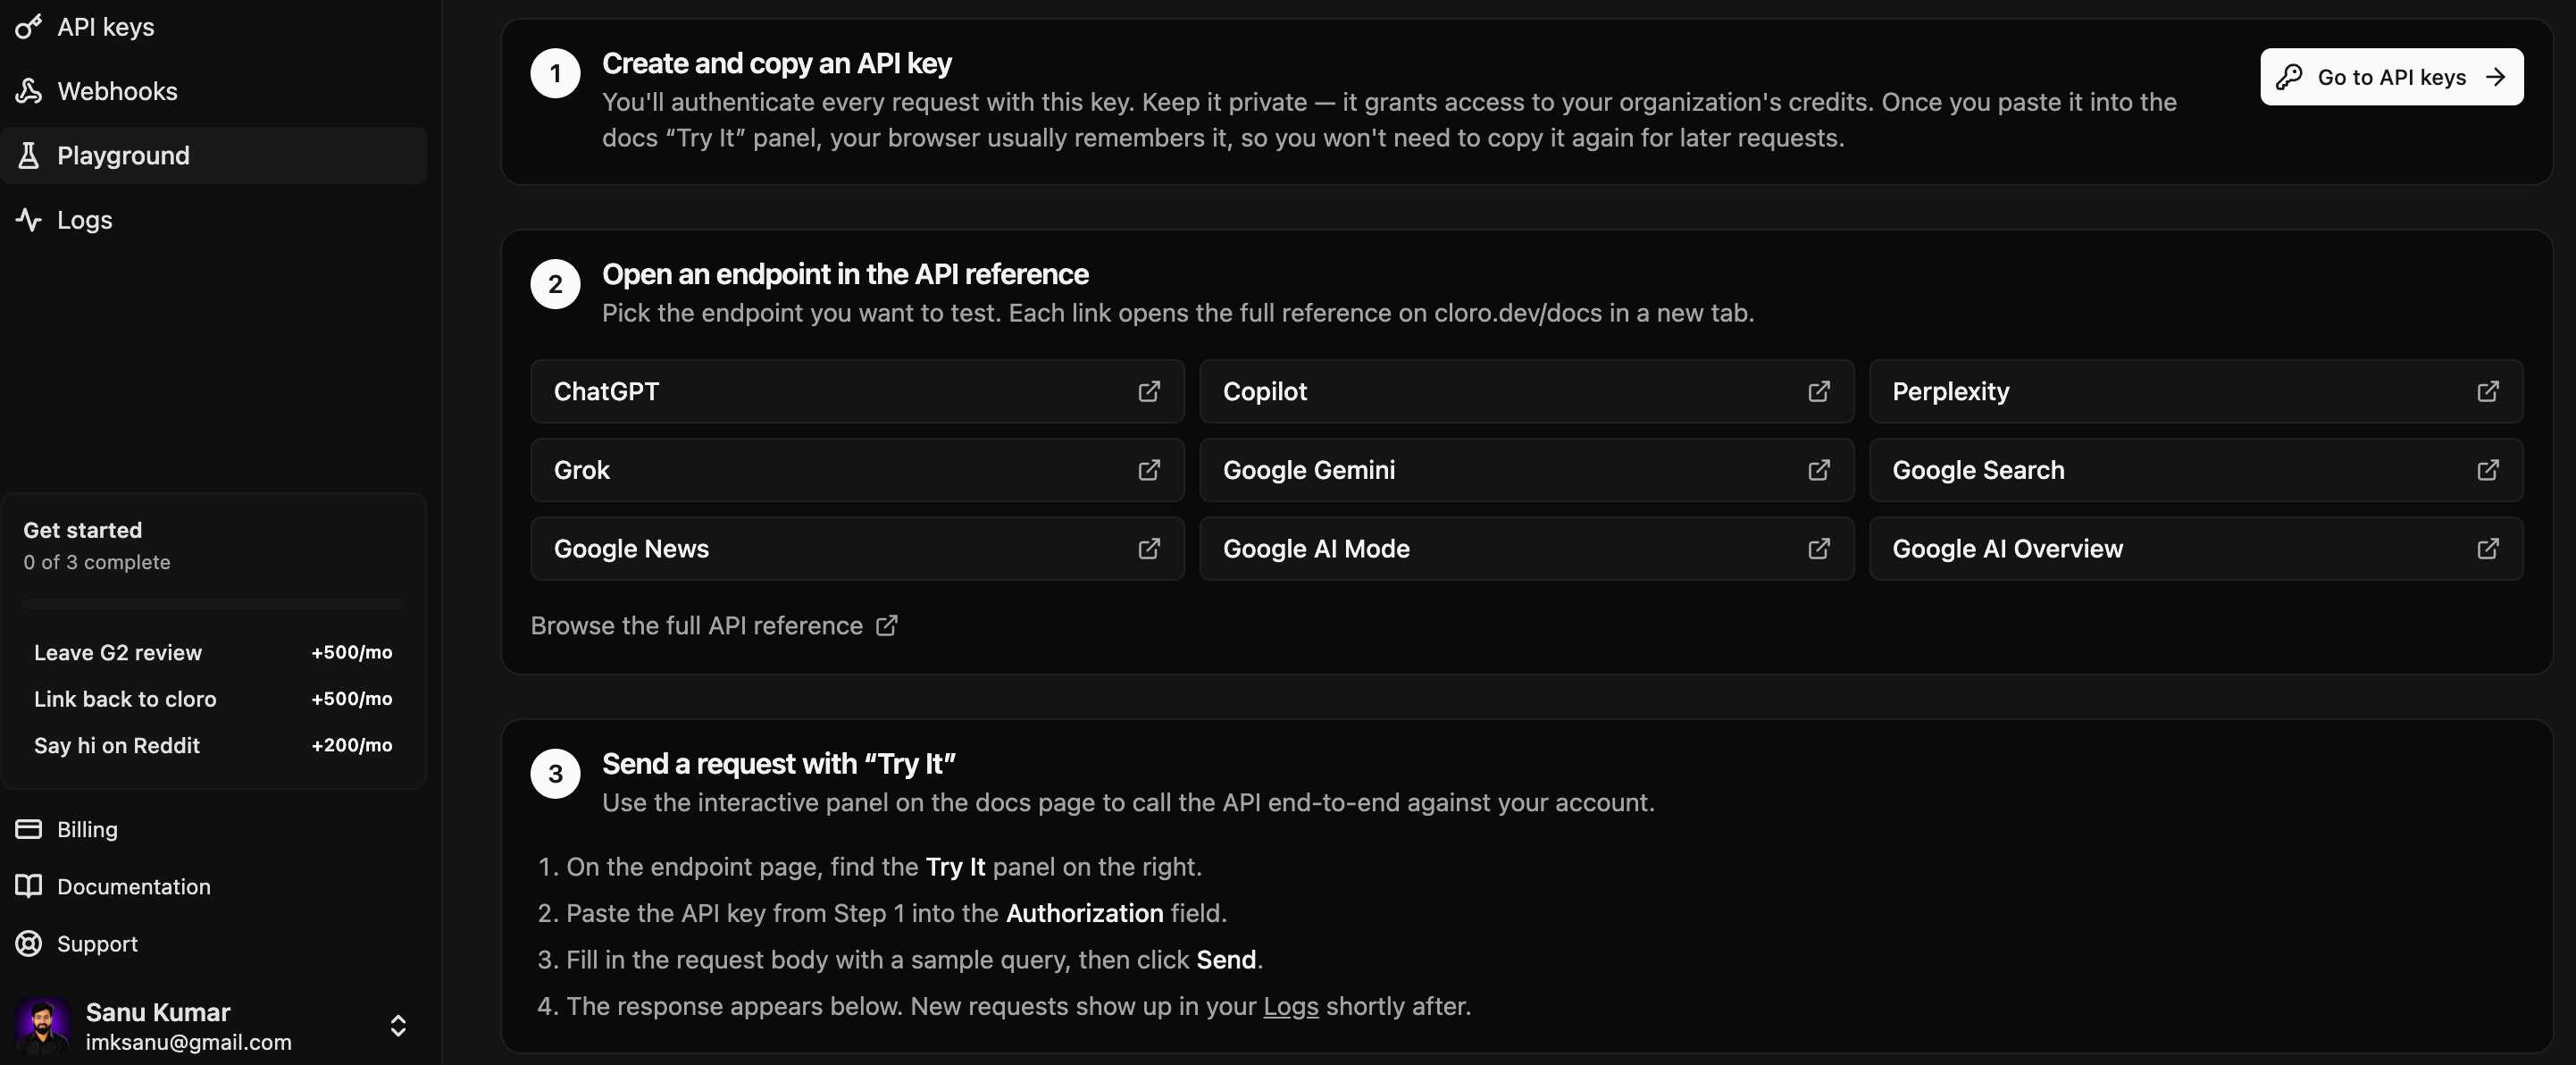Click the Sanu Kumar account name
Screen dimensions: 2576x1065
point(158,1012)
